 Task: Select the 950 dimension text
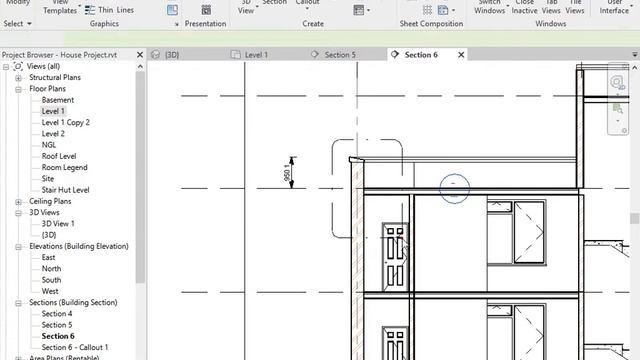coord(287,173)
